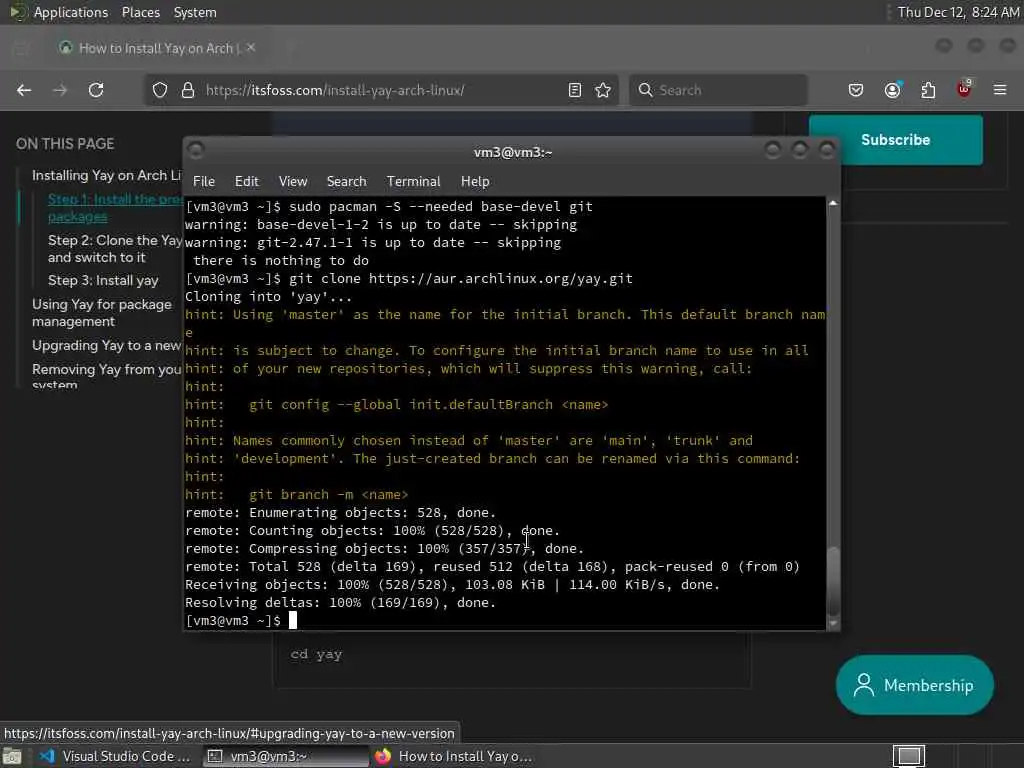Open Using Yay for package management link
This screenshot has width=1024, height=768.
102,313
